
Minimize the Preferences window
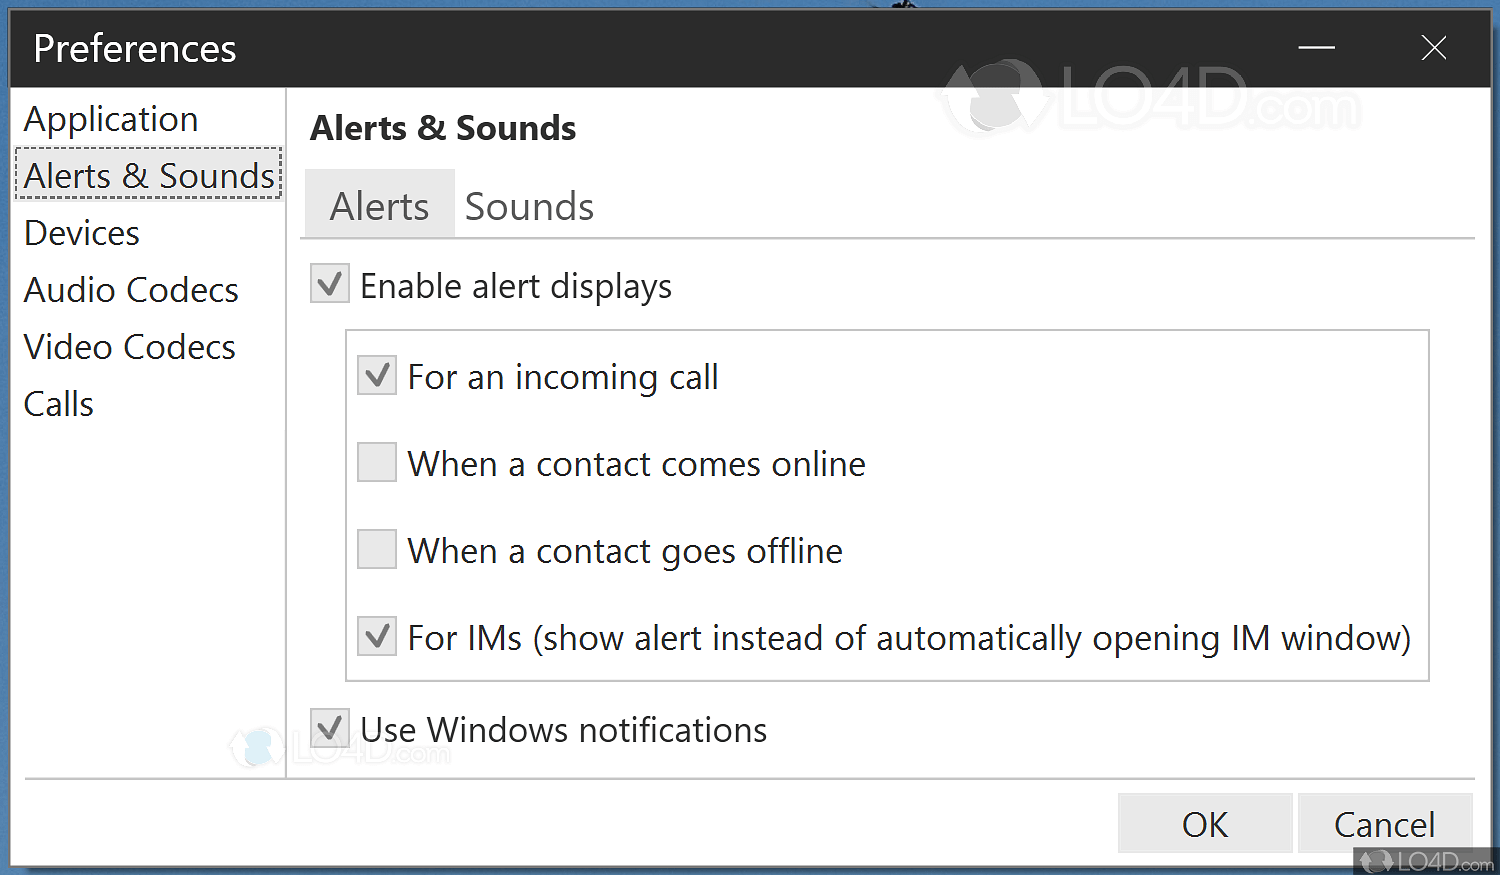[1316, 48]
